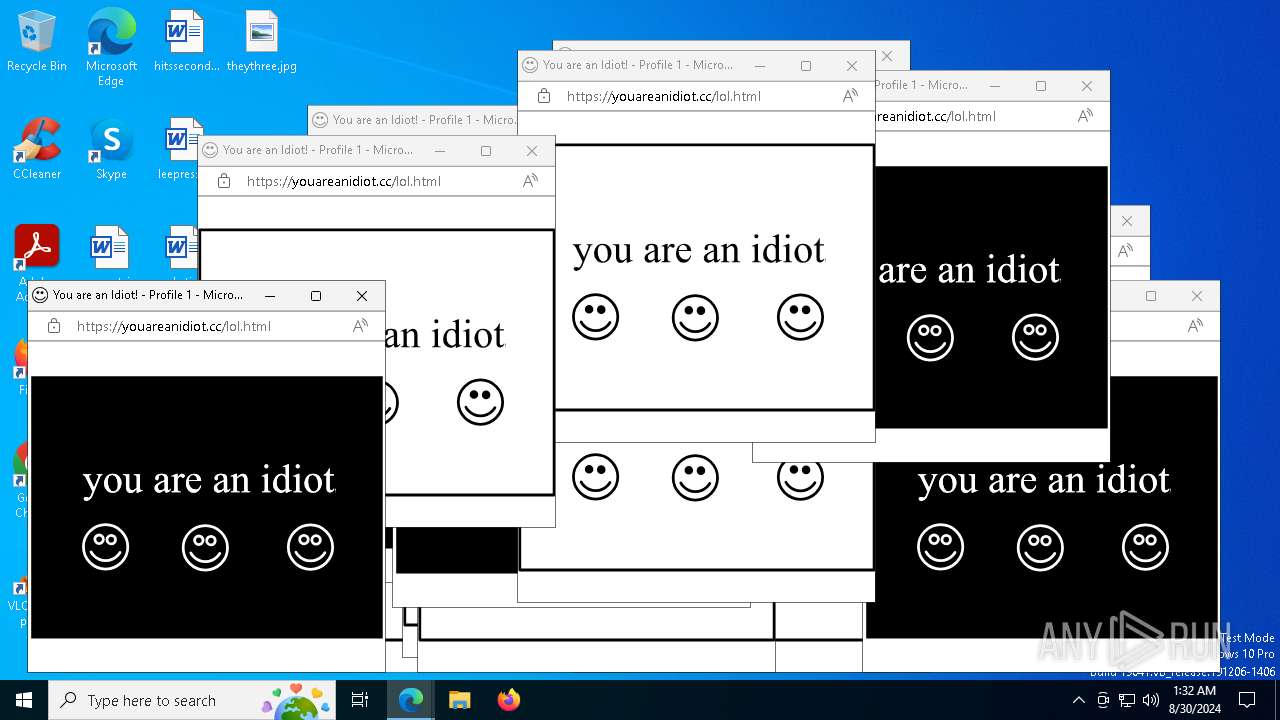Maximize the upper-right black popup window

[1041, 86]
